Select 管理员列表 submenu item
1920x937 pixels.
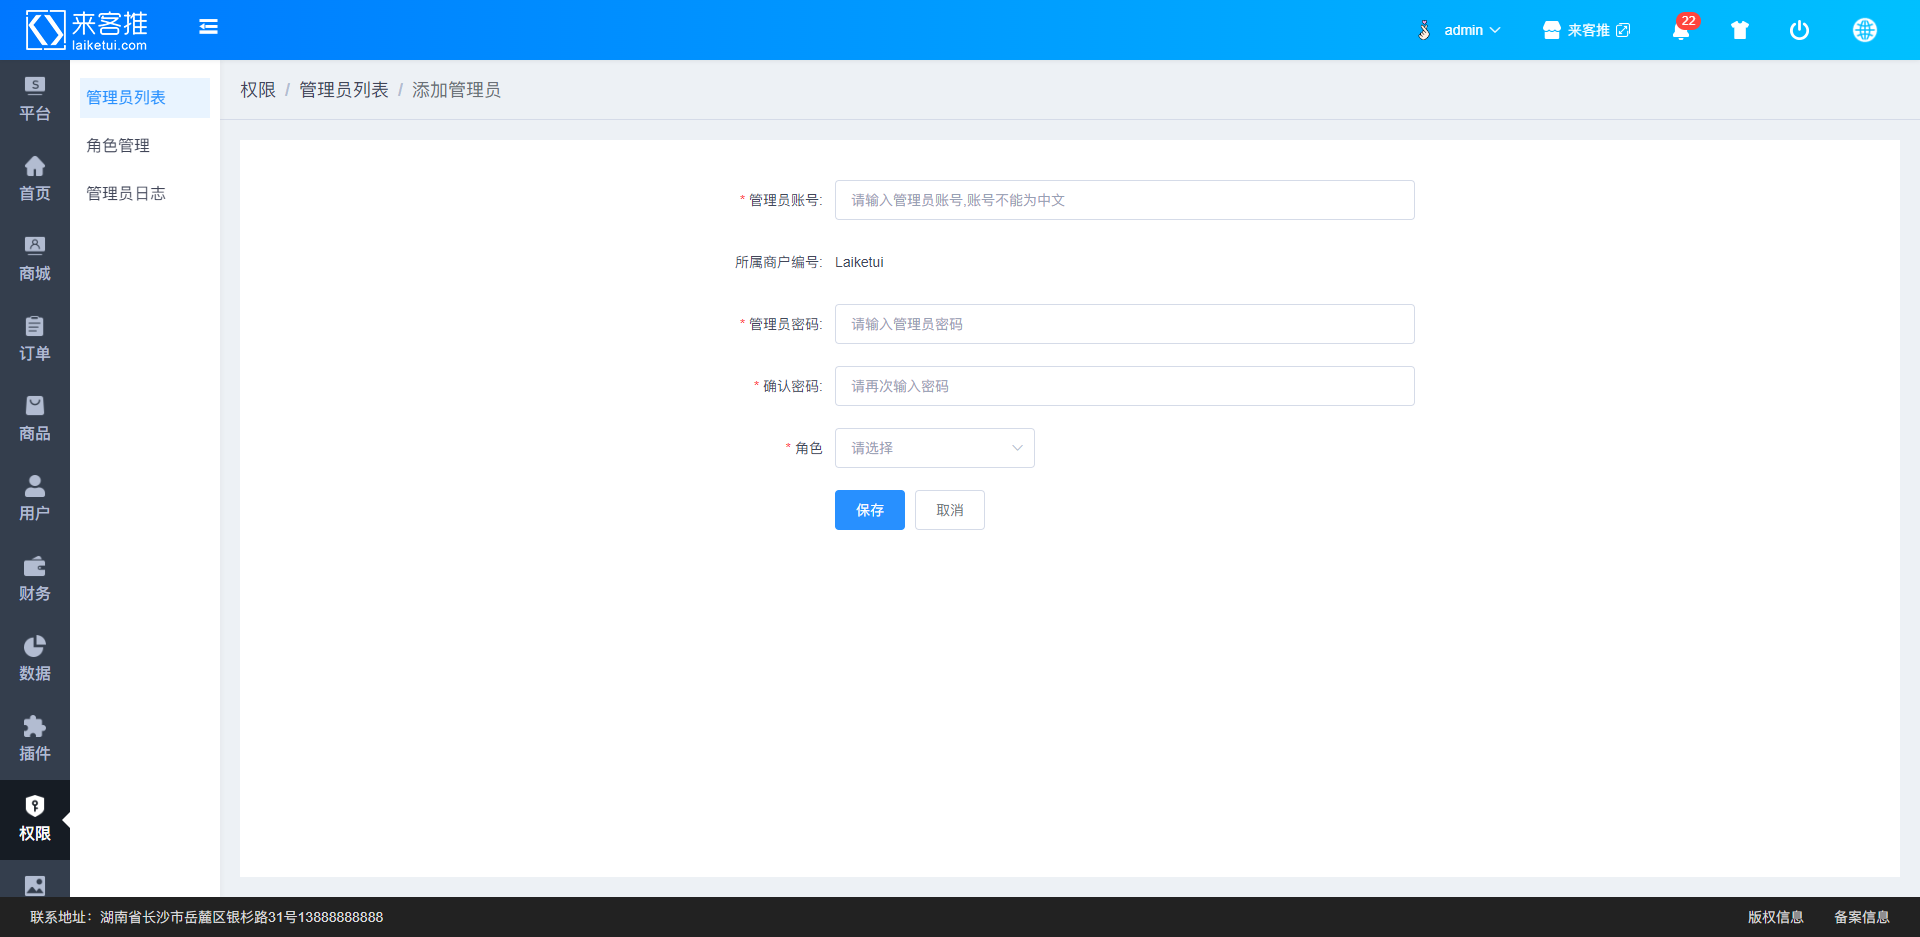click(x=145, y=97)
